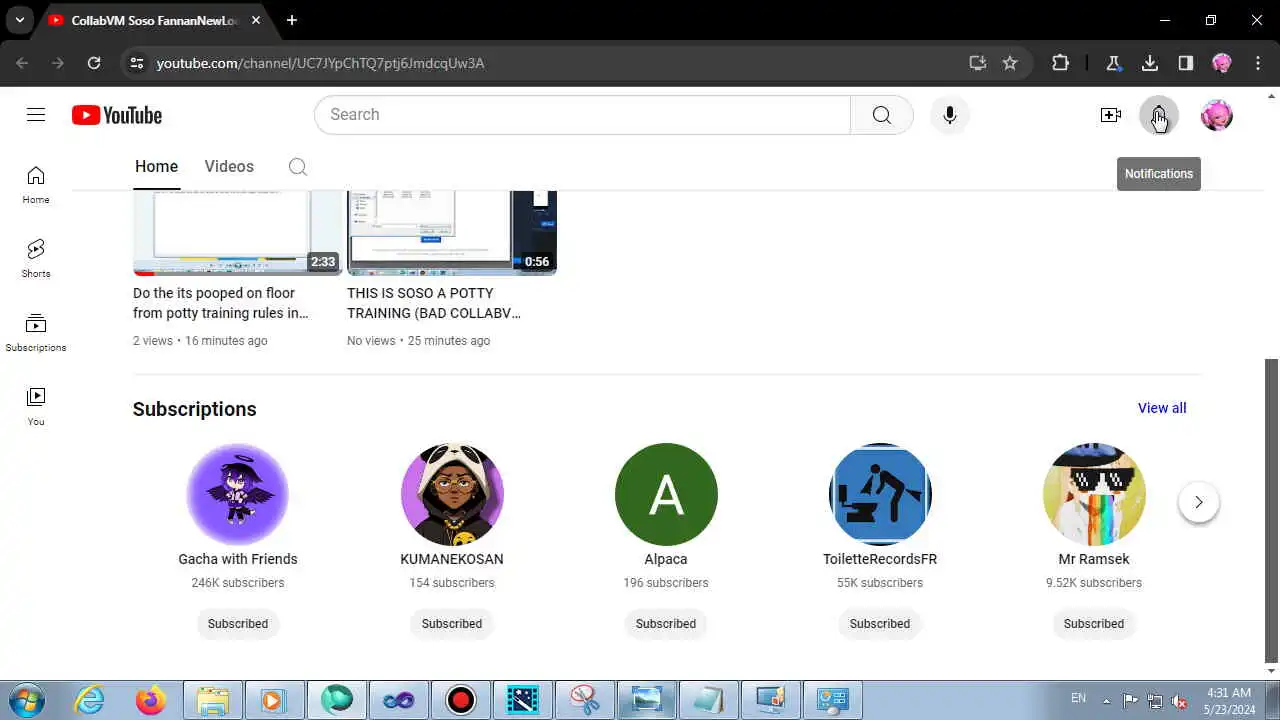Open a new tab with plus button
Screen dimensions: 1280x720
click(292, 20)
